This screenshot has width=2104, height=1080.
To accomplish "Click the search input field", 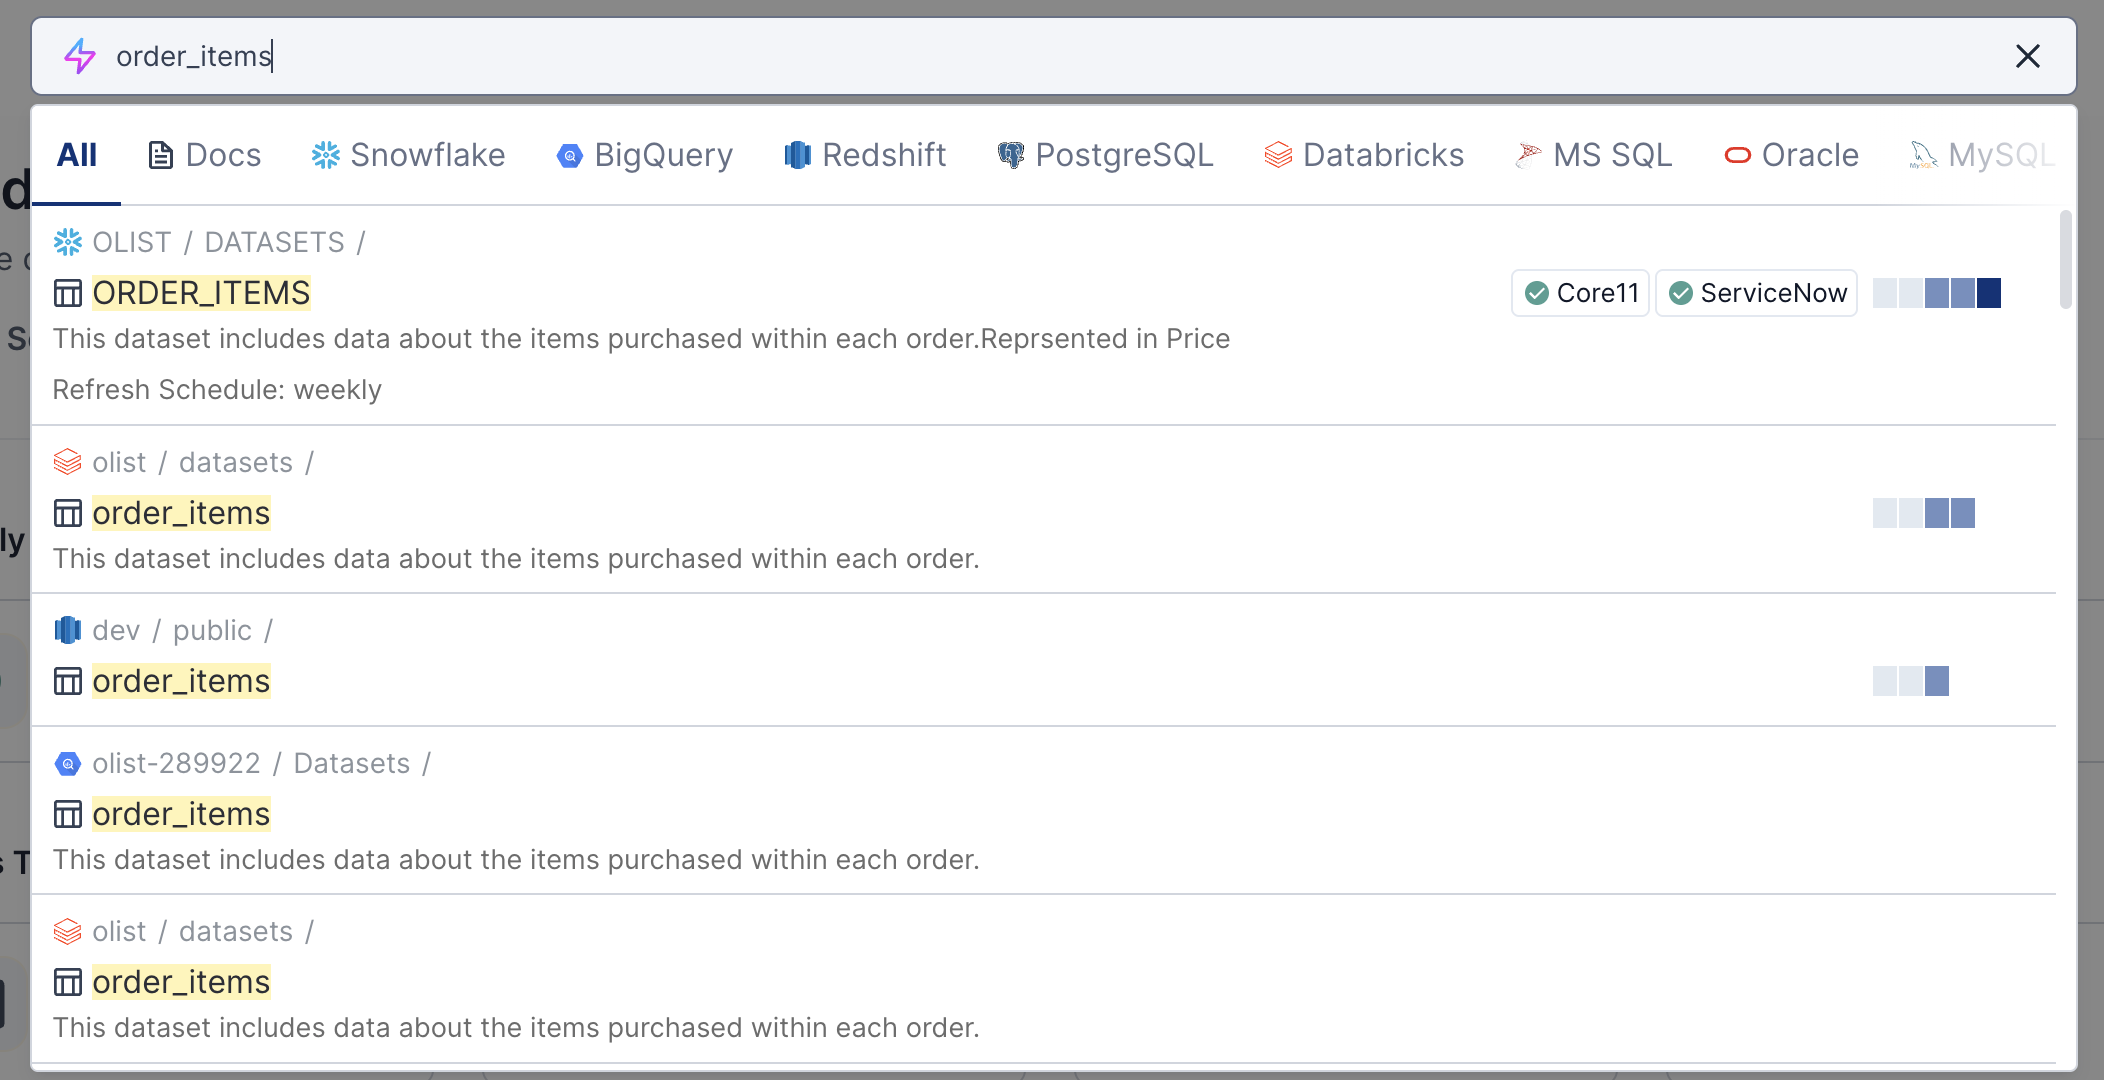I will pos(1000,56).
